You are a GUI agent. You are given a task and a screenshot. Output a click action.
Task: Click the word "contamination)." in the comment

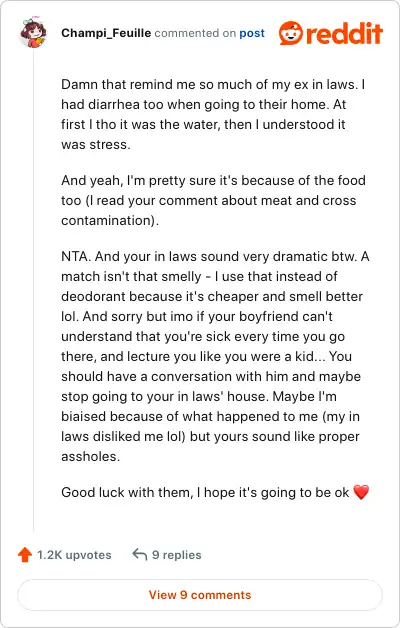click(110, 220)
